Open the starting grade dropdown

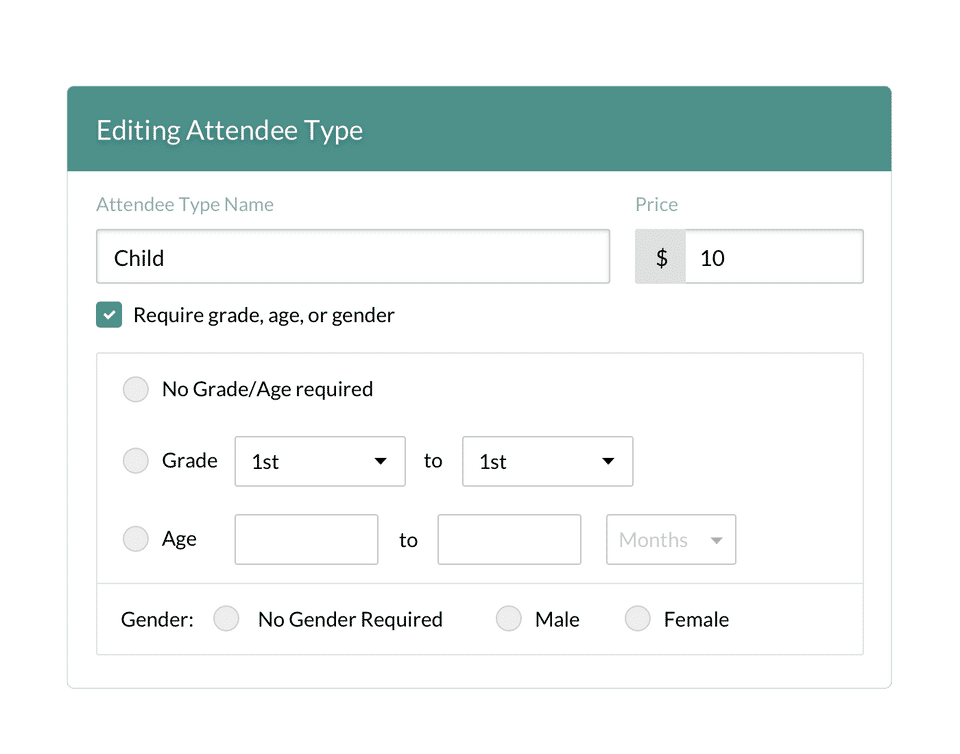tap(320, 461)
